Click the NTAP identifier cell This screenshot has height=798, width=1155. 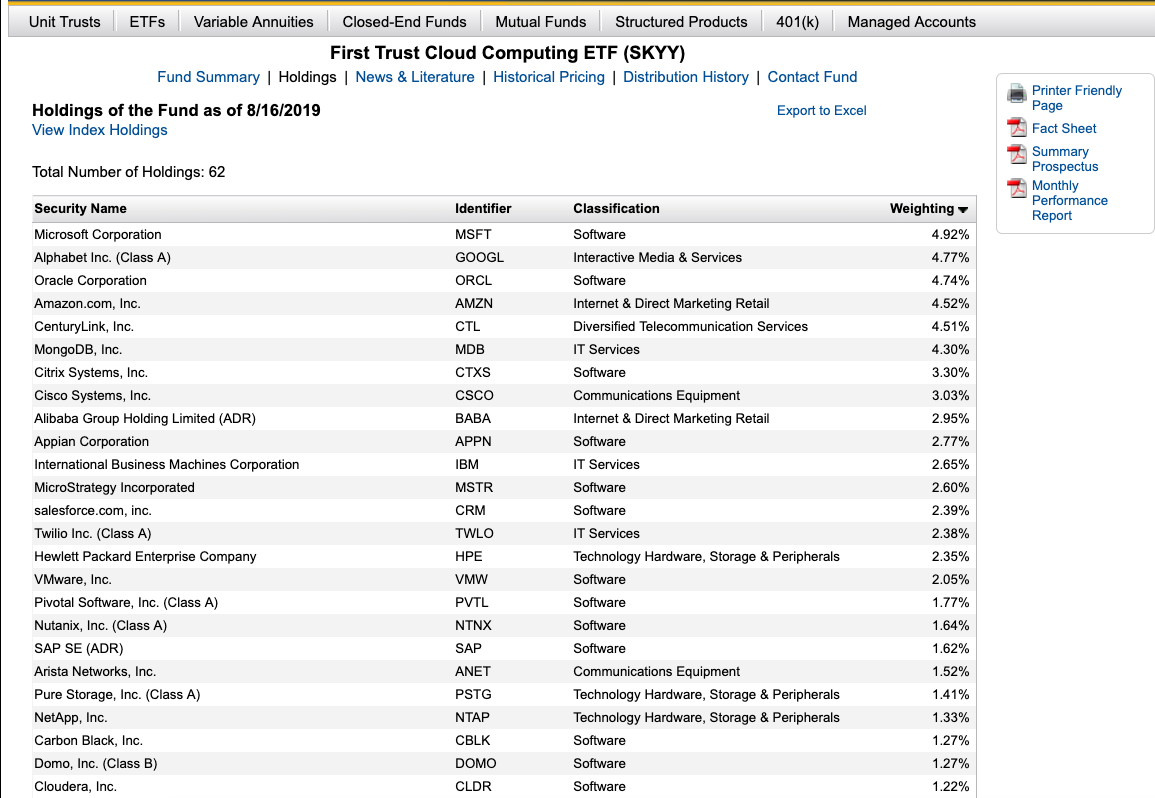[x=472, y=718]
